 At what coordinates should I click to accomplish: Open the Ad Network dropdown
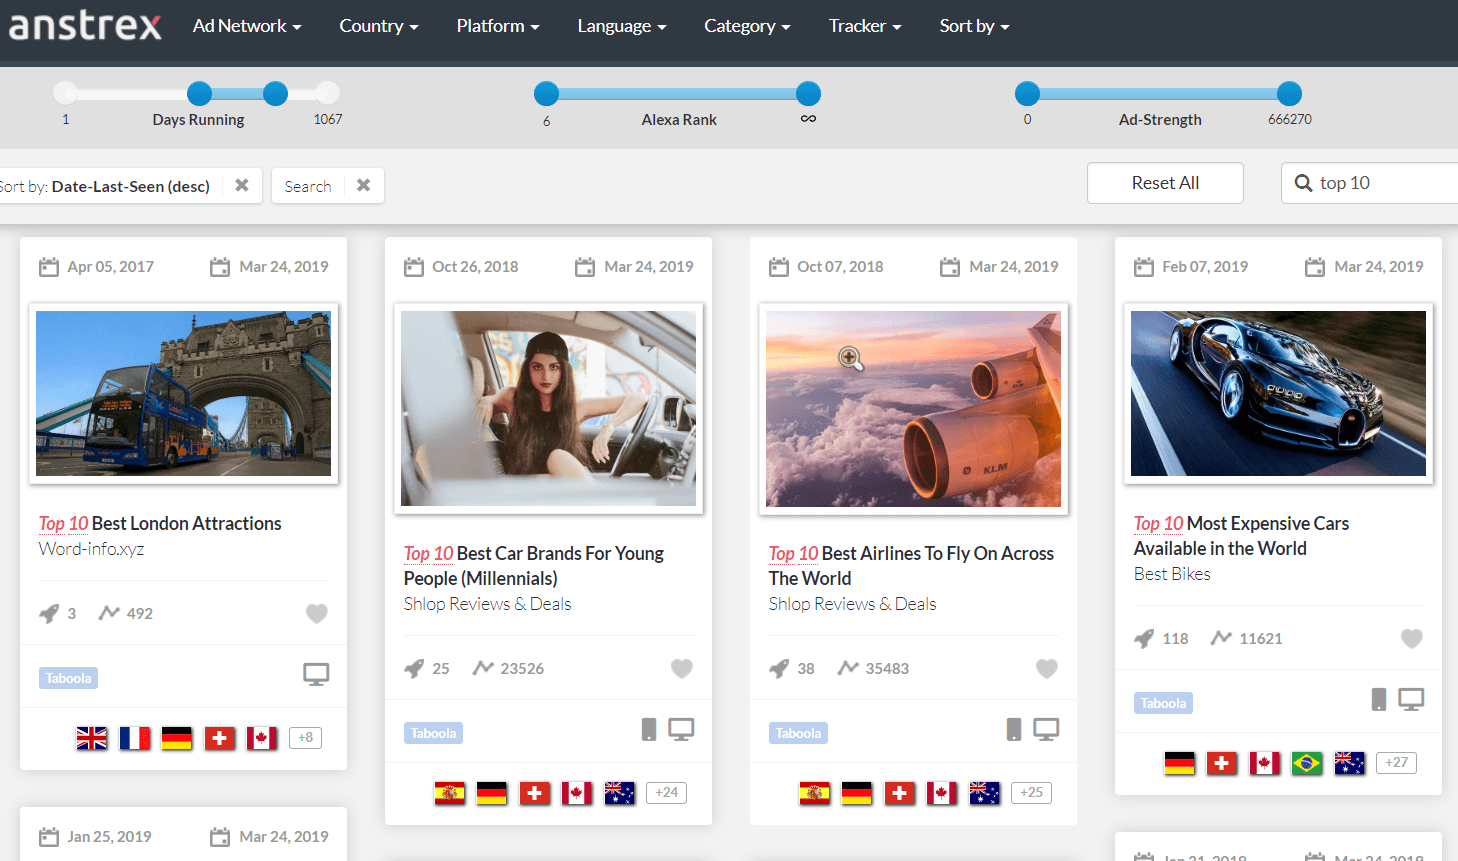pos(247,26)
